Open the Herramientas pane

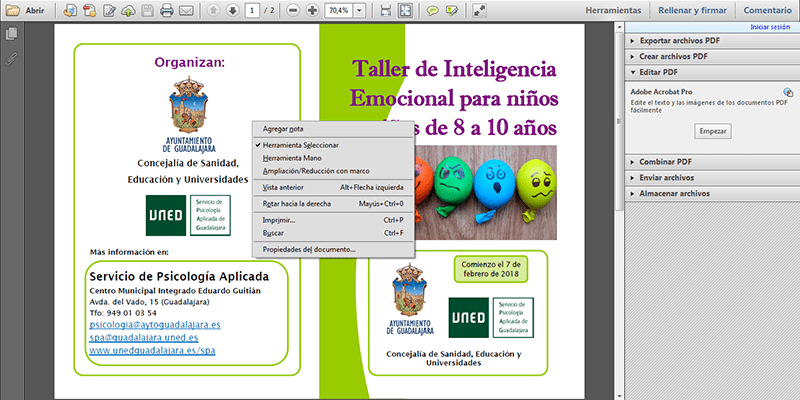613,10
